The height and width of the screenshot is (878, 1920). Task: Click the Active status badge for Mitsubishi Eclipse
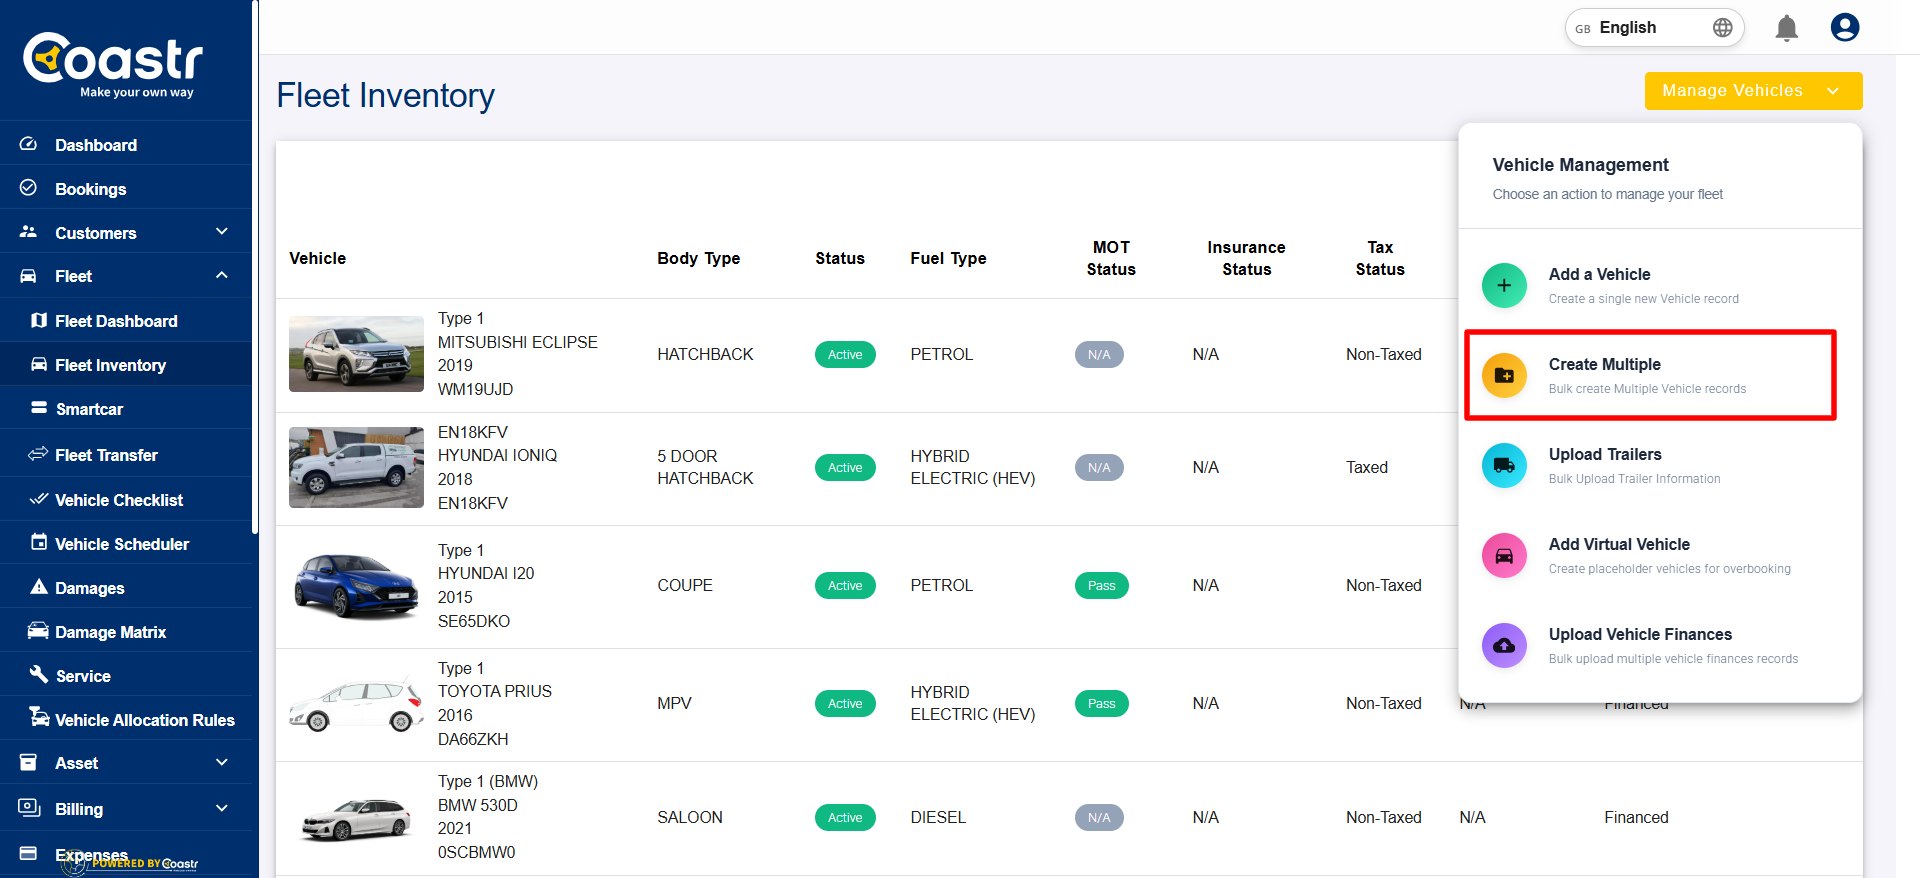[x=845, y=355]
